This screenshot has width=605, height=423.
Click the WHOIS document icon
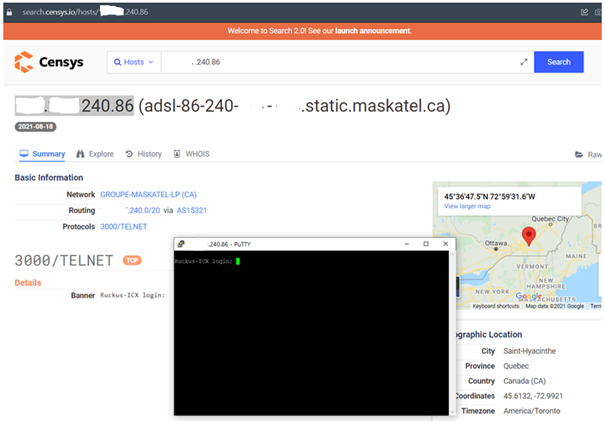click(x=177, y=154)
